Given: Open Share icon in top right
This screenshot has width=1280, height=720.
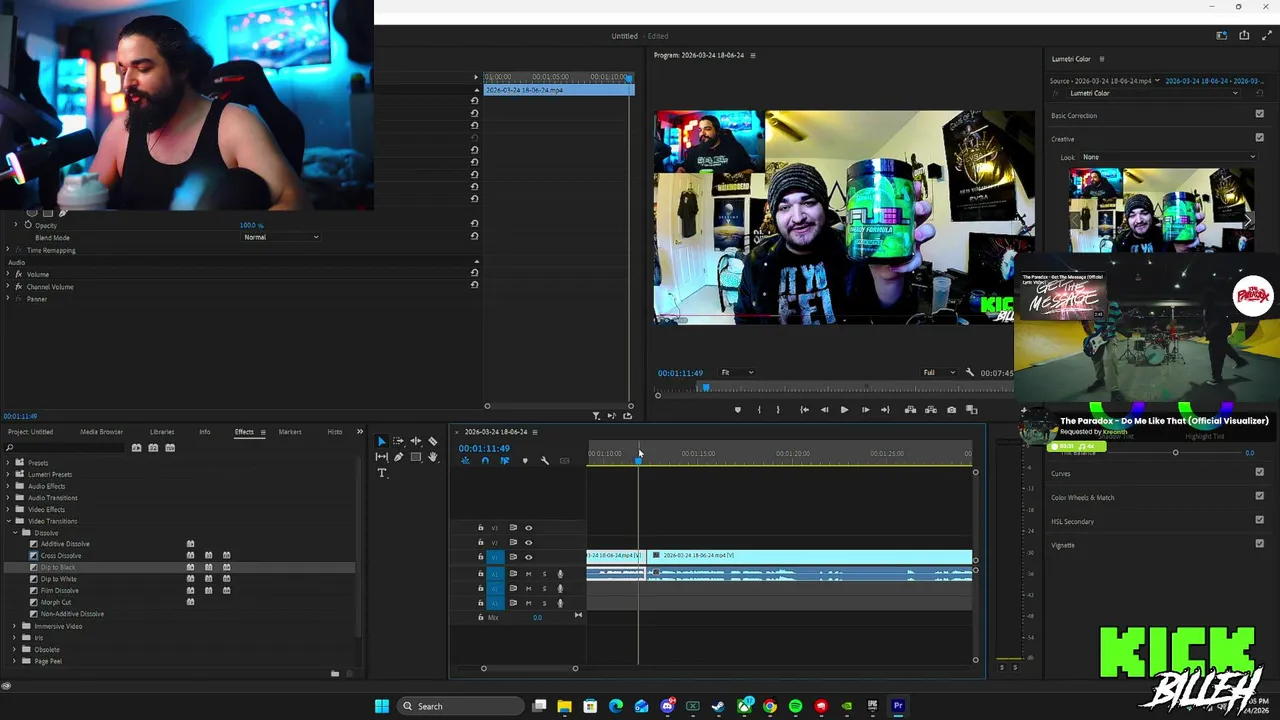Looking at the screenshot, I should point(1244,36).
